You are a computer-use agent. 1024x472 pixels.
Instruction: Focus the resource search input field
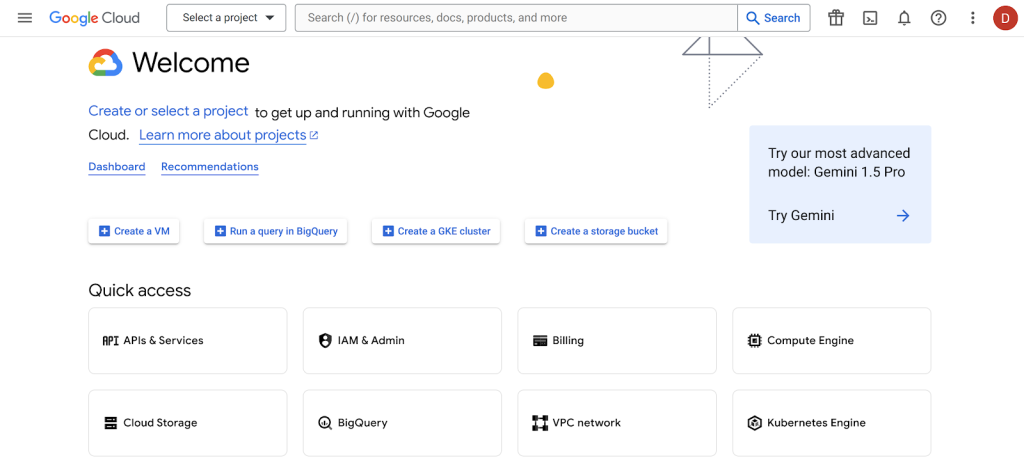[x=515, y=18]
